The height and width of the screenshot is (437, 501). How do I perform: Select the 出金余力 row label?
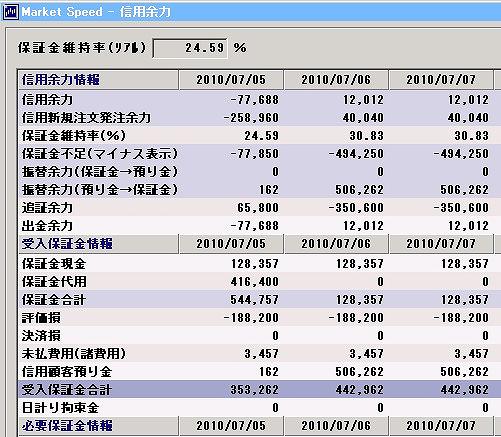coord(47,226)
